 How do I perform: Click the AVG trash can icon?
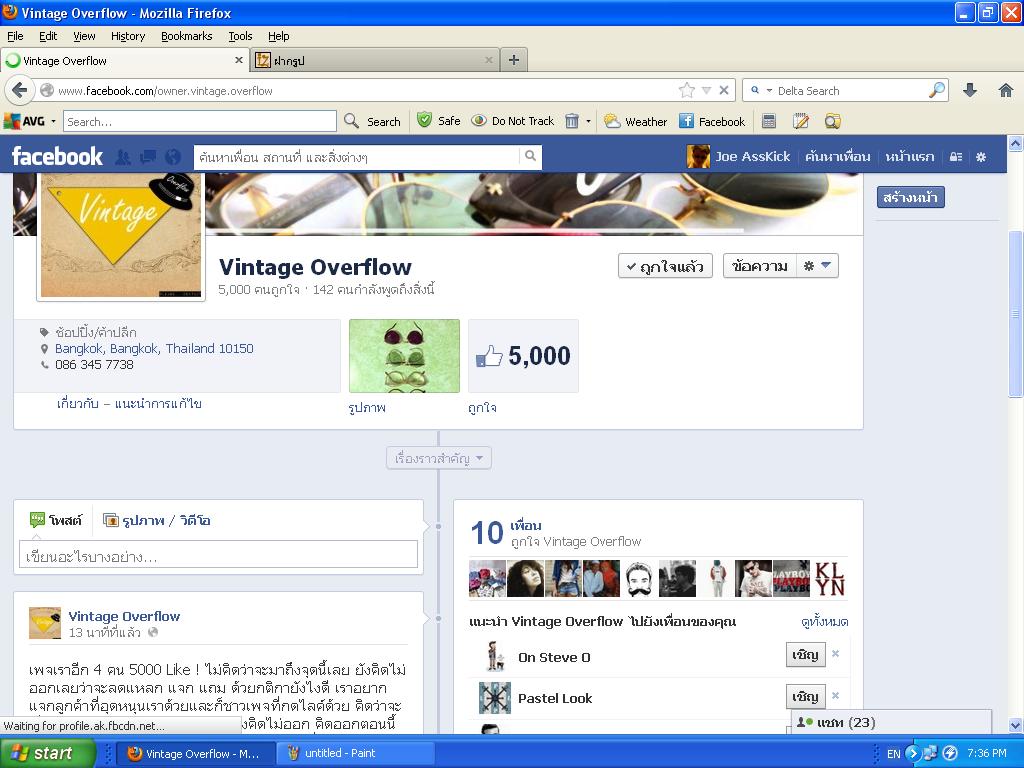571,121
